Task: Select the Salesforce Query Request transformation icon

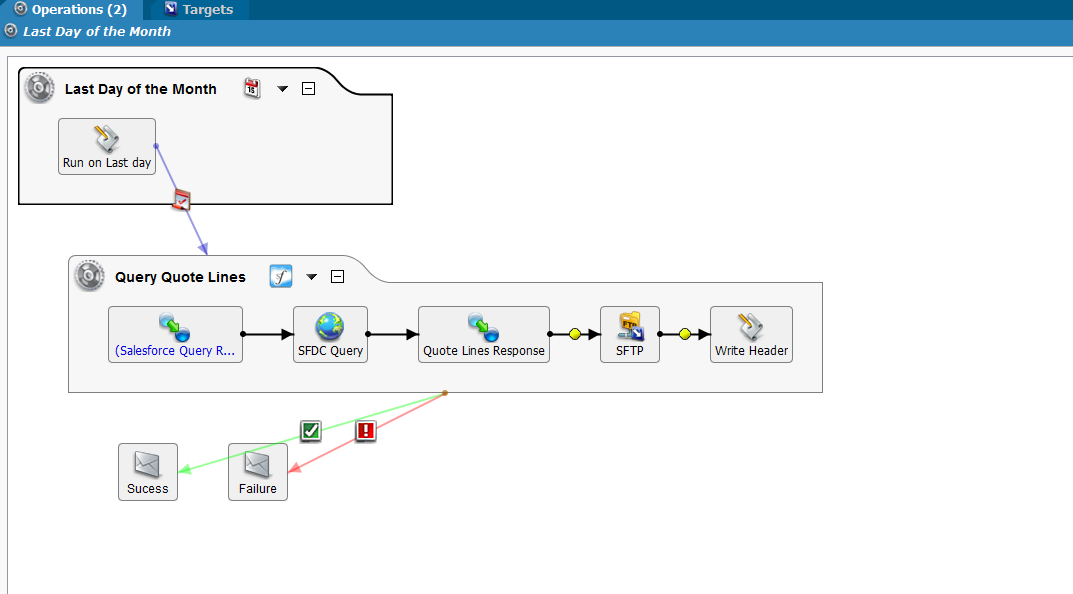Action: 174,327
